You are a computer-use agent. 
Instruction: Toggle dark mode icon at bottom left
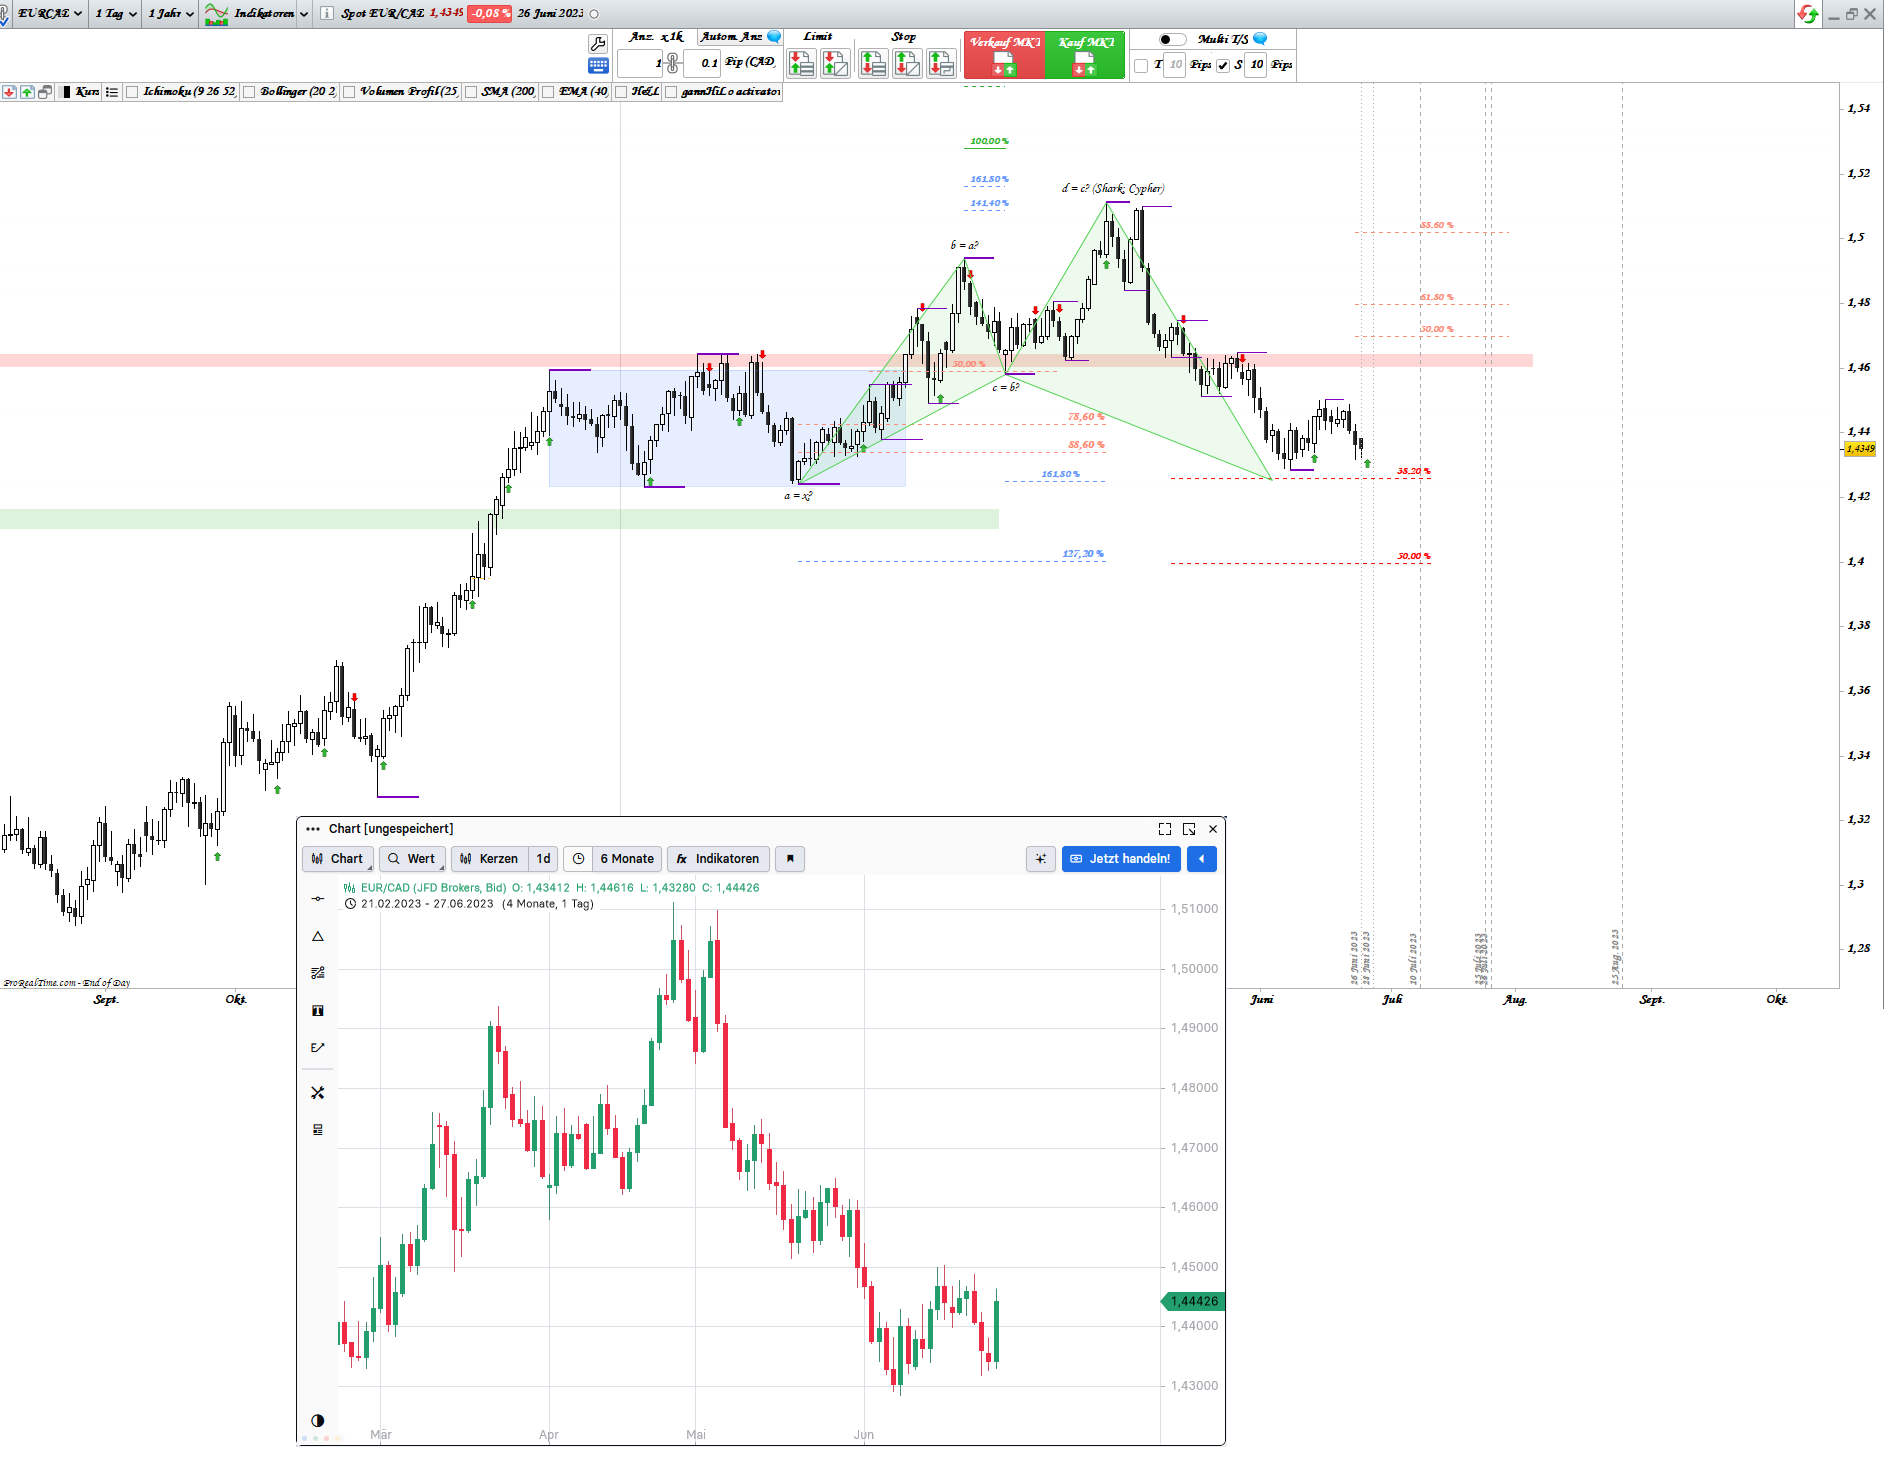[x=318, y=1419]
